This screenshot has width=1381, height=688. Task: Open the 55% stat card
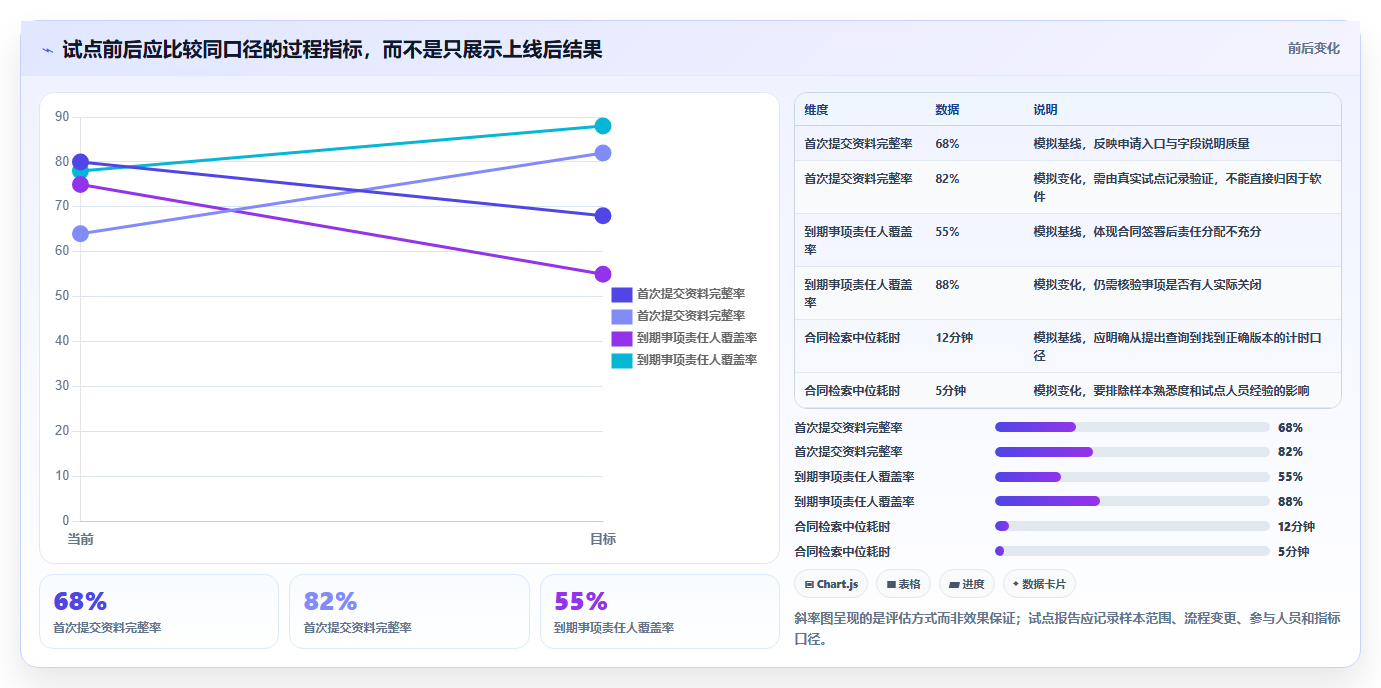coord(659,611)
